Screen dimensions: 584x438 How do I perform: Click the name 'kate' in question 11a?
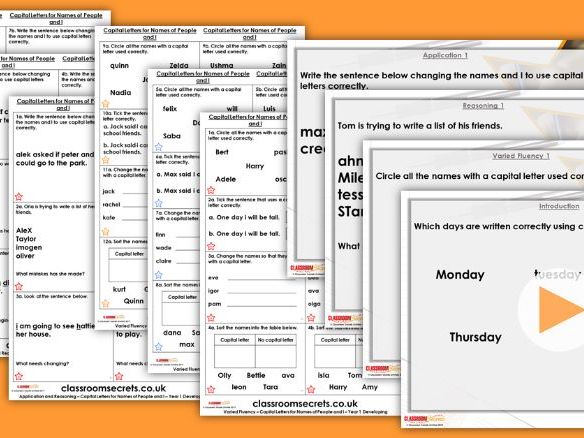[109, 218]
